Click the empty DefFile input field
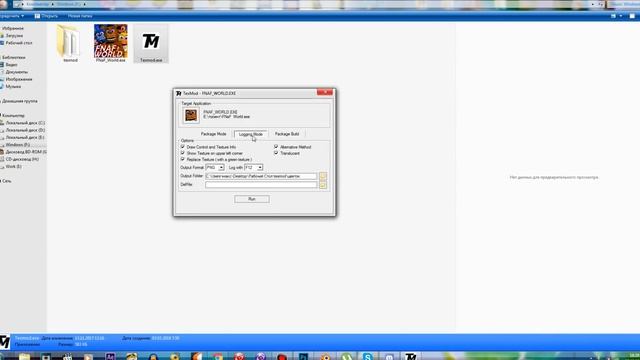This screenshot has width=640, height=360. tap(261, 185)
